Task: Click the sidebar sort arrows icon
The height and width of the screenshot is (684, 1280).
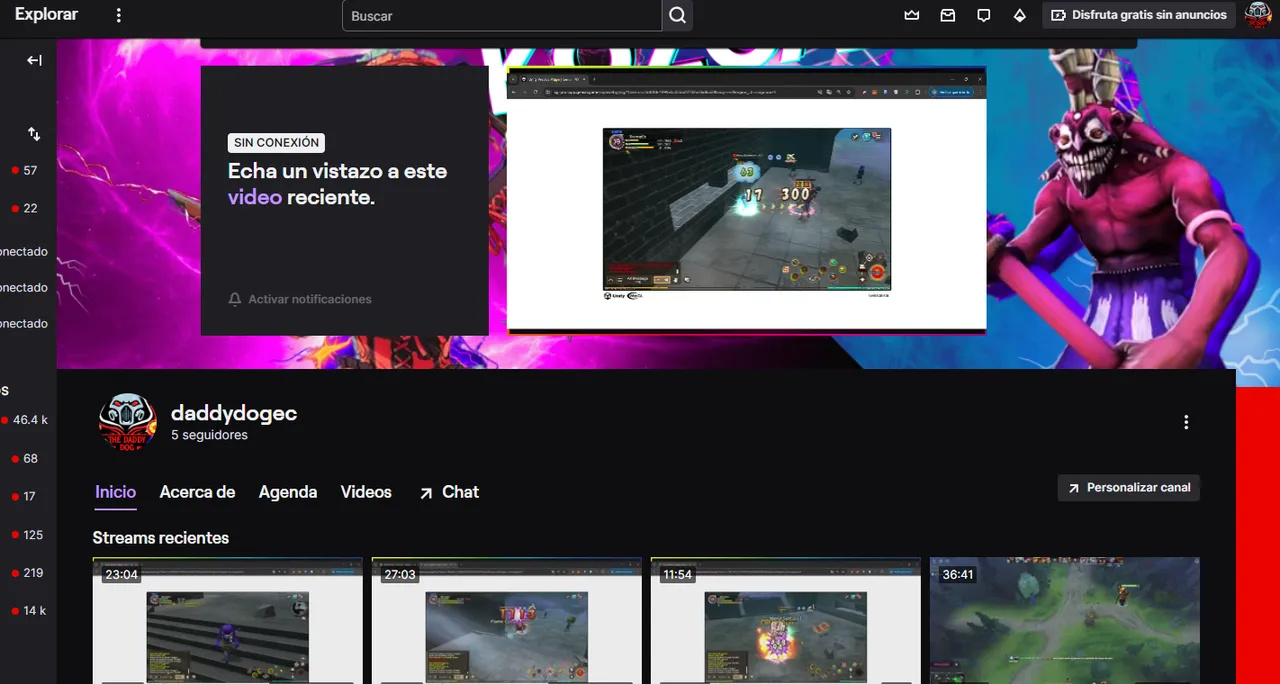Action: pos(34,134)
